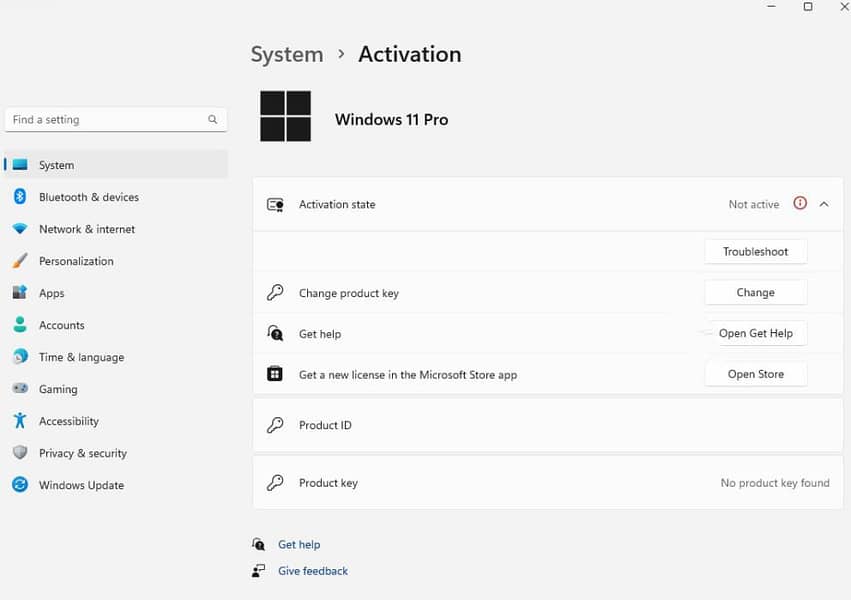This screenshot has width=851, height=600.
Task: Click the red info warning icon
Action: tap(800, 203)
